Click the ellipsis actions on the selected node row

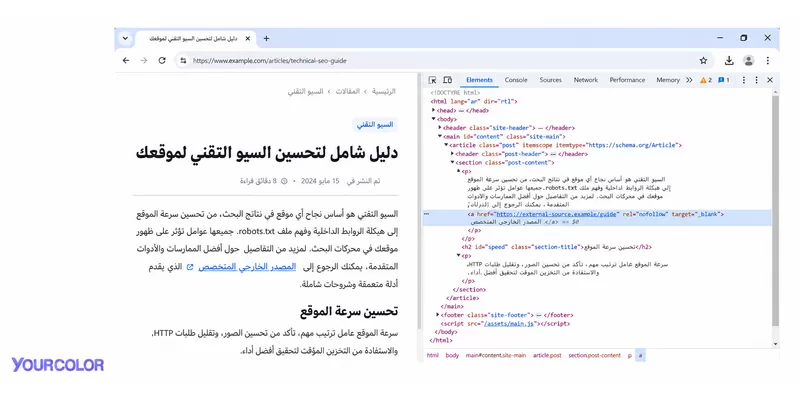click(x=427, y=214)
